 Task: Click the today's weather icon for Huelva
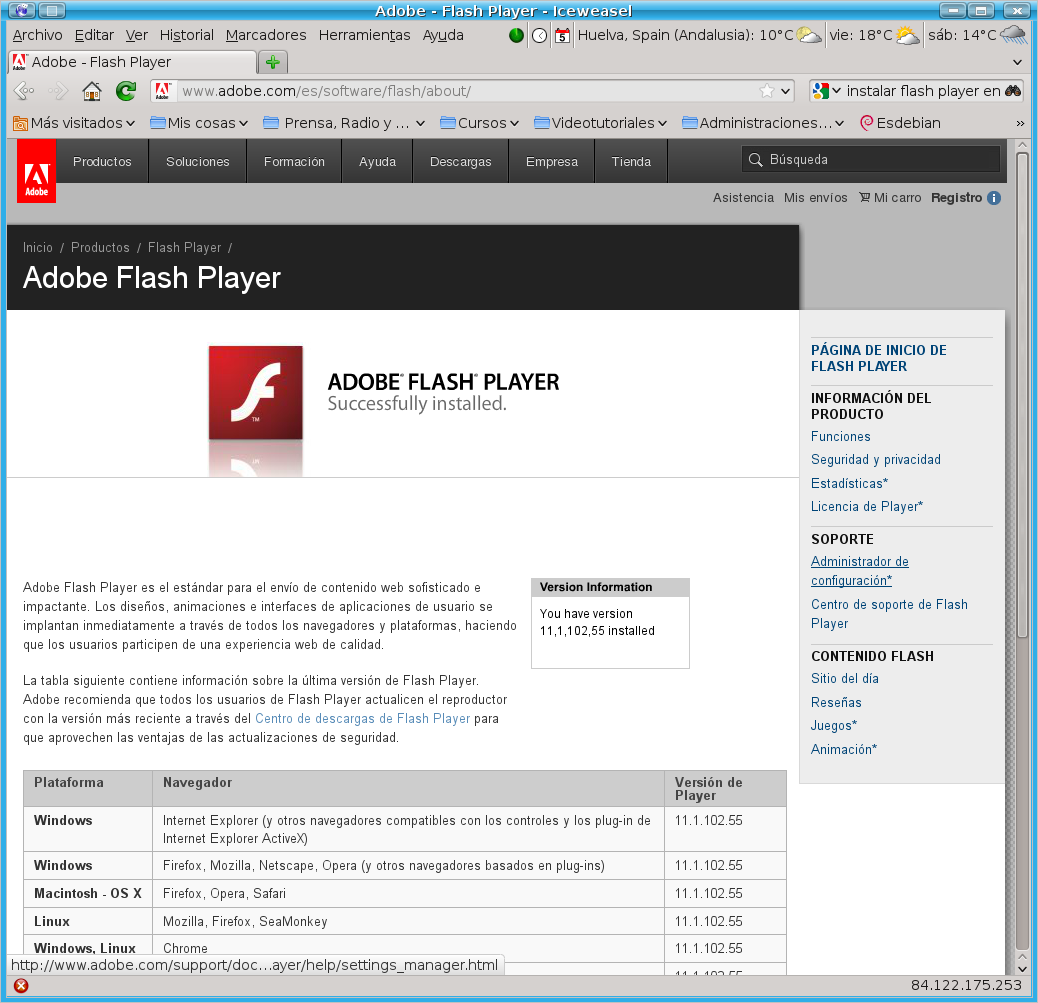[809, 35]
